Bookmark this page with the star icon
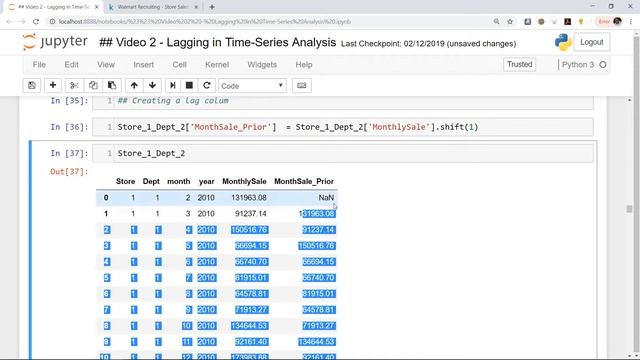 pos(510,22)
